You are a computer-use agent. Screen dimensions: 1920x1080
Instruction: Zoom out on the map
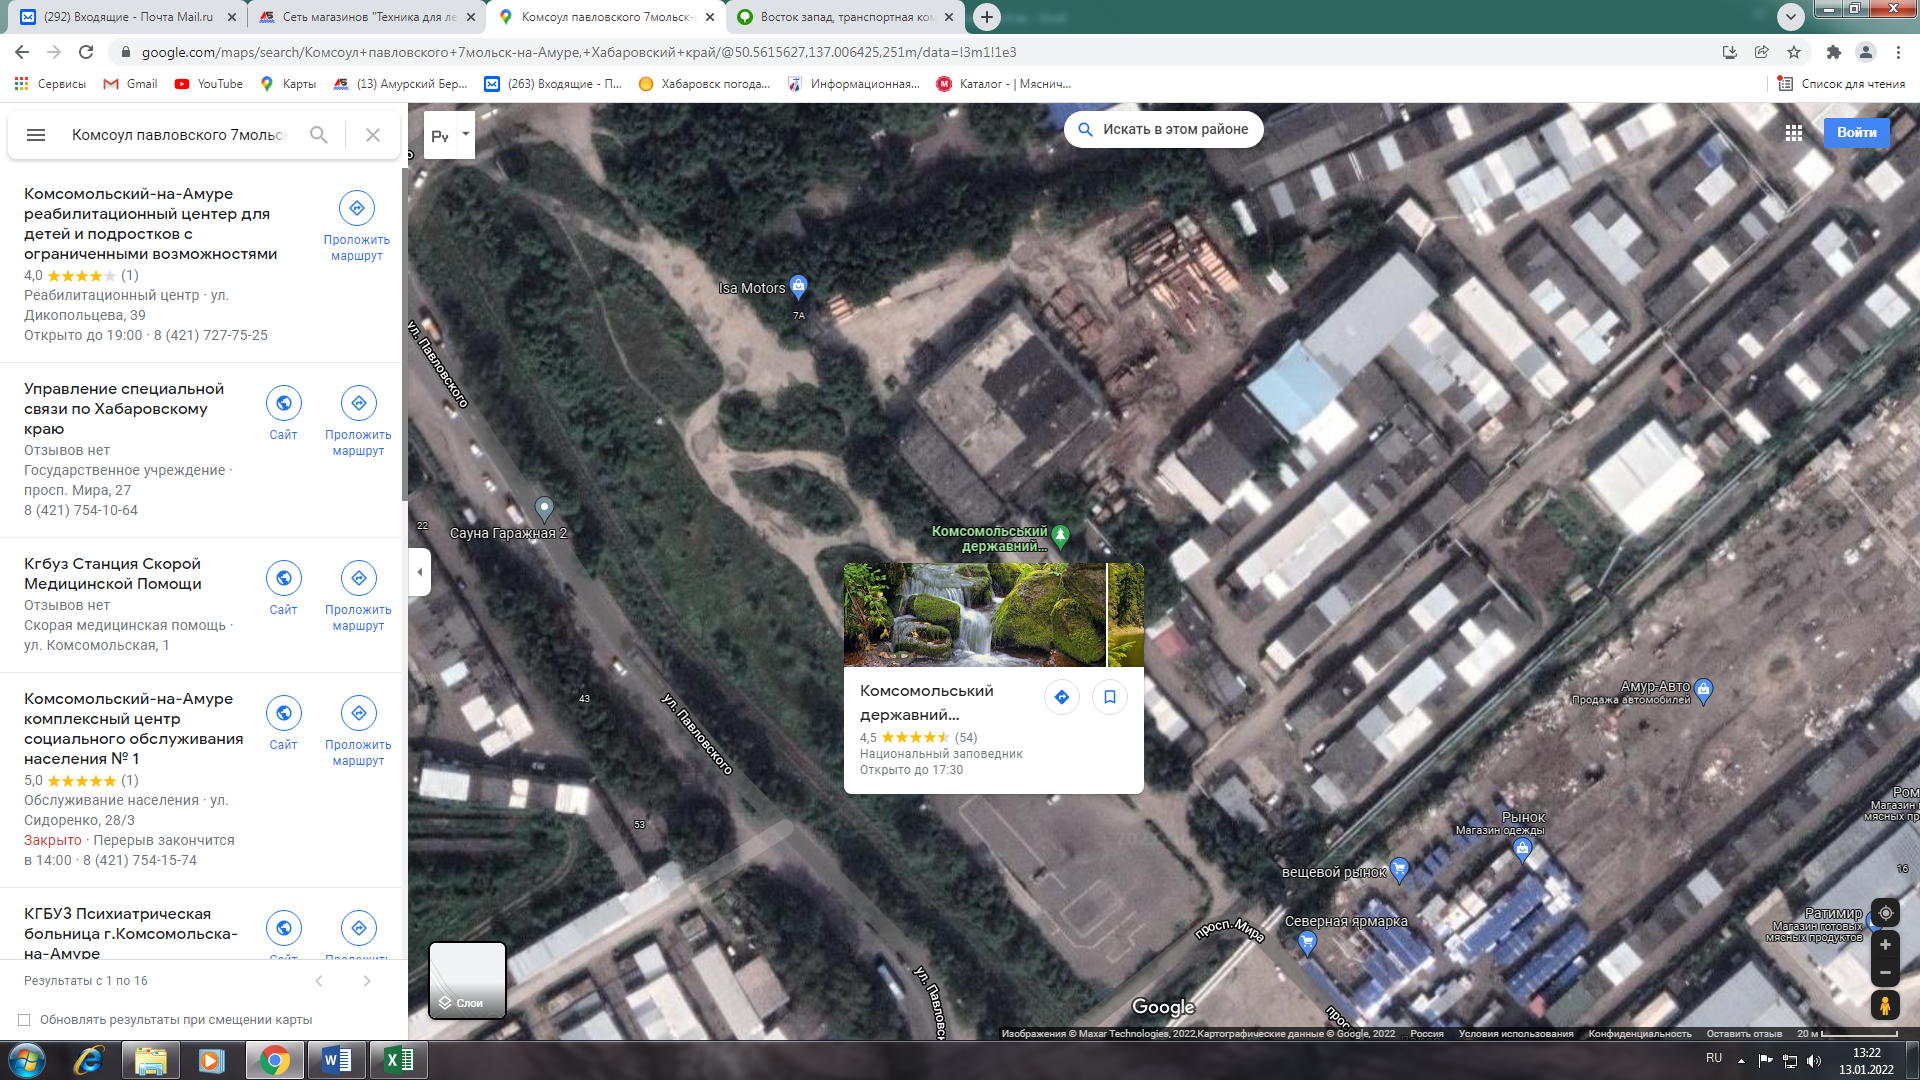1885,972
